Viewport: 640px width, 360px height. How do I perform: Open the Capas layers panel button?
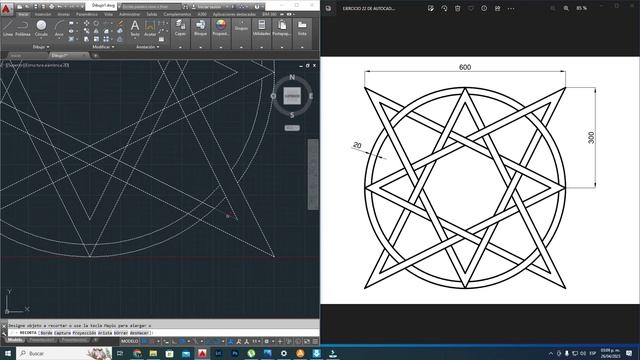pyautogui.click(x=180, y=27)
